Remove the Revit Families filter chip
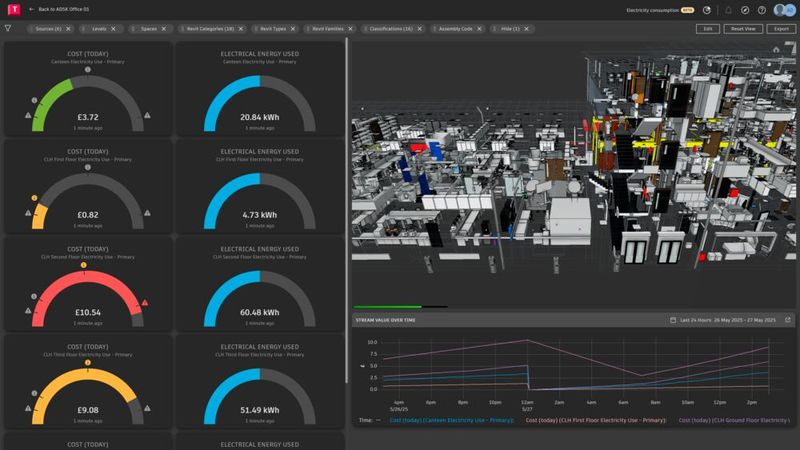 click(x=351, y=29)
